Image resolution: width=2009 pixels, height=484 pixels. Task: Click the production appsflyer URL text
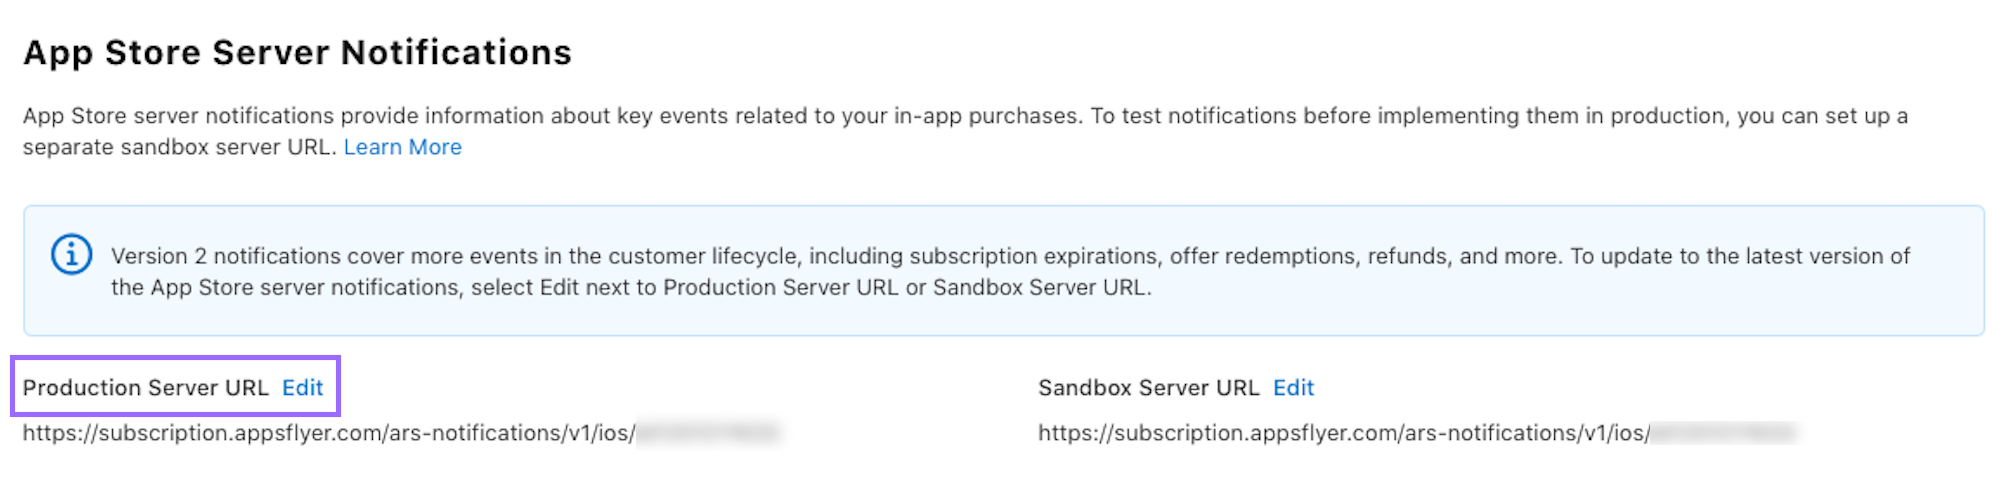tap(328, 433)
